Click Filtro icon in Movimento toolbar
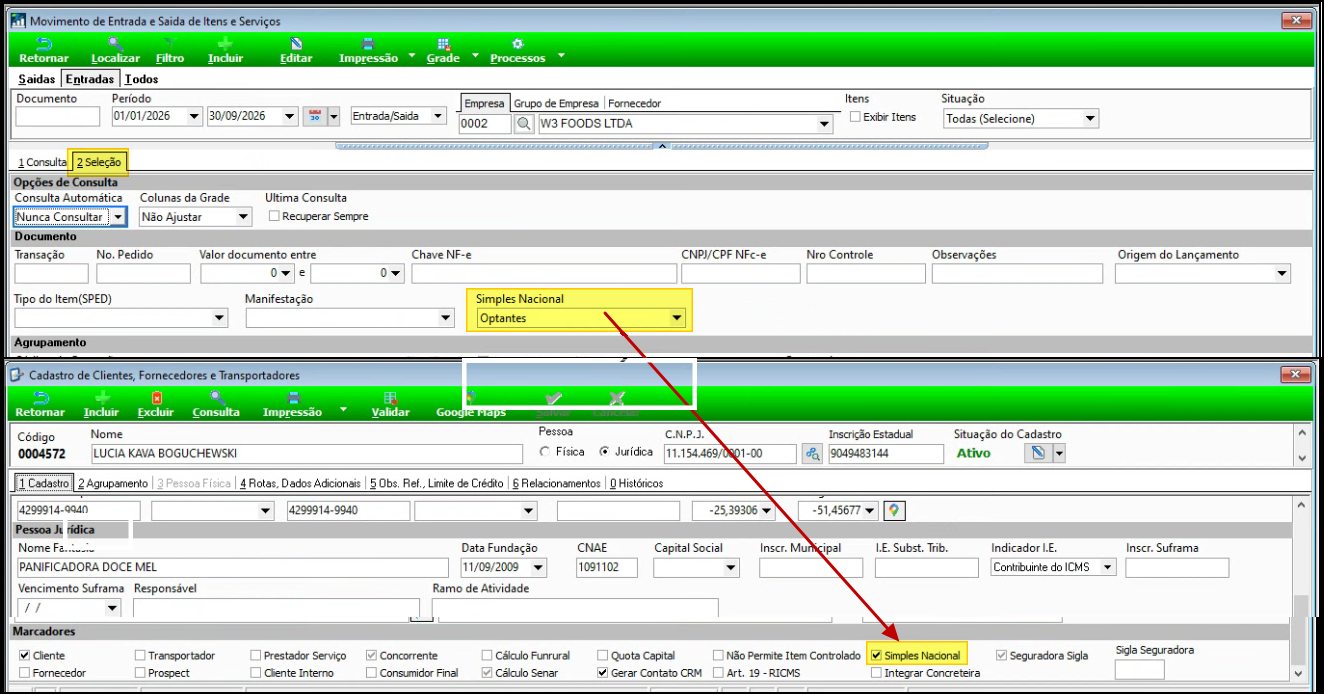This screenshot has height=694, width=1324. 170,44
